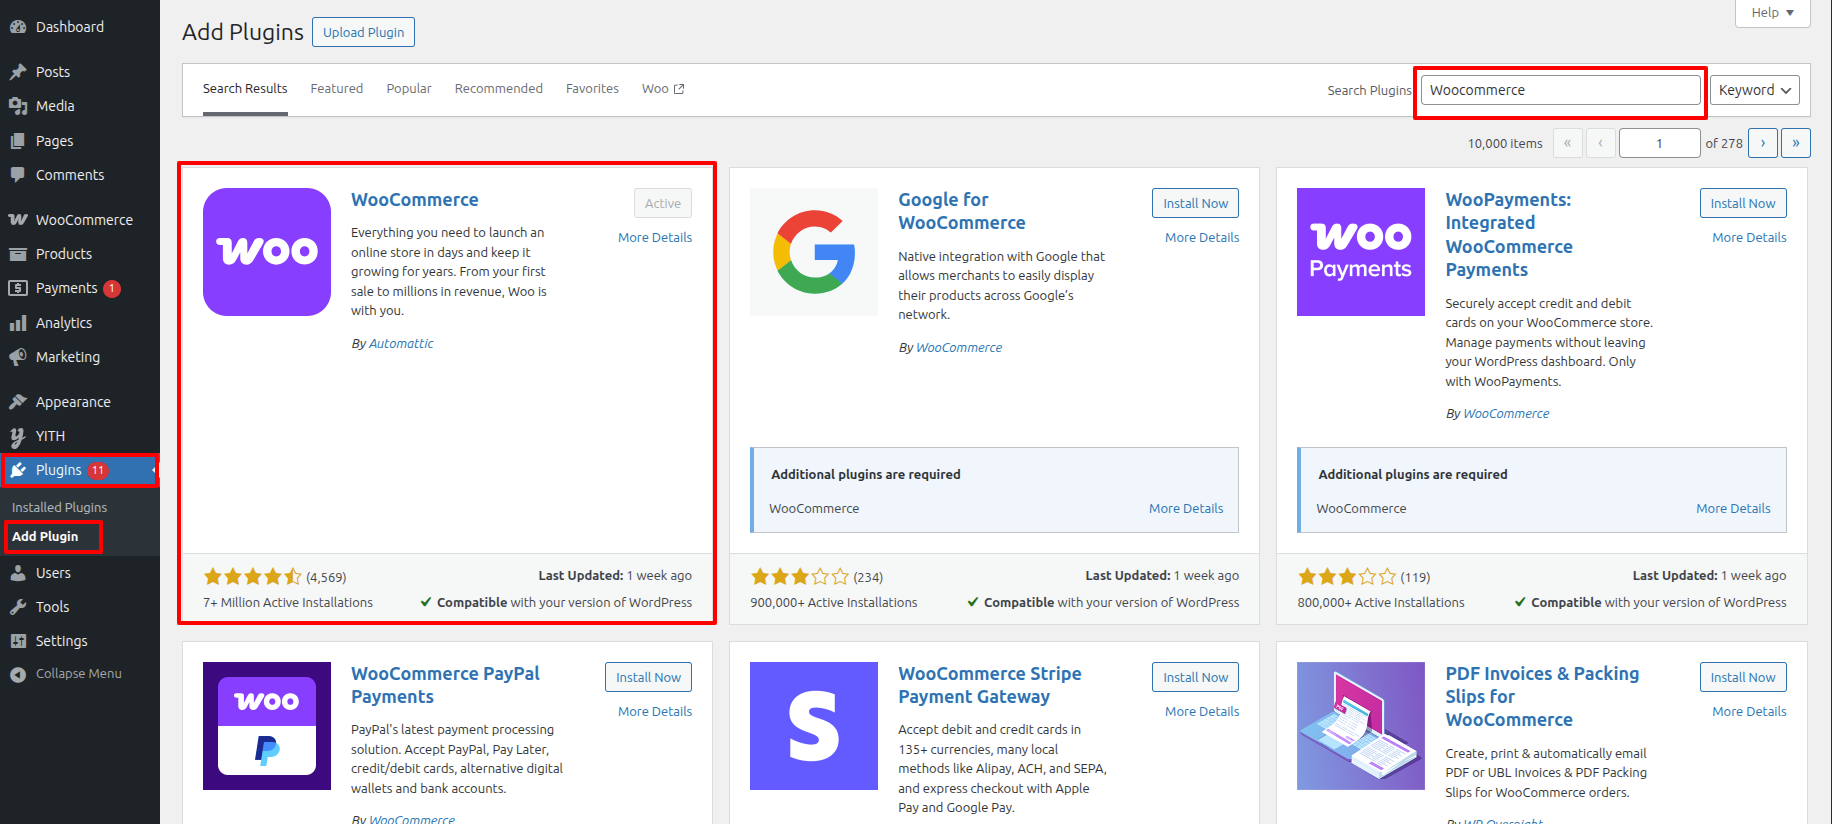1832x824 pixels.
Task: Click the external link icon beside Woo tab
Action: 679,89
